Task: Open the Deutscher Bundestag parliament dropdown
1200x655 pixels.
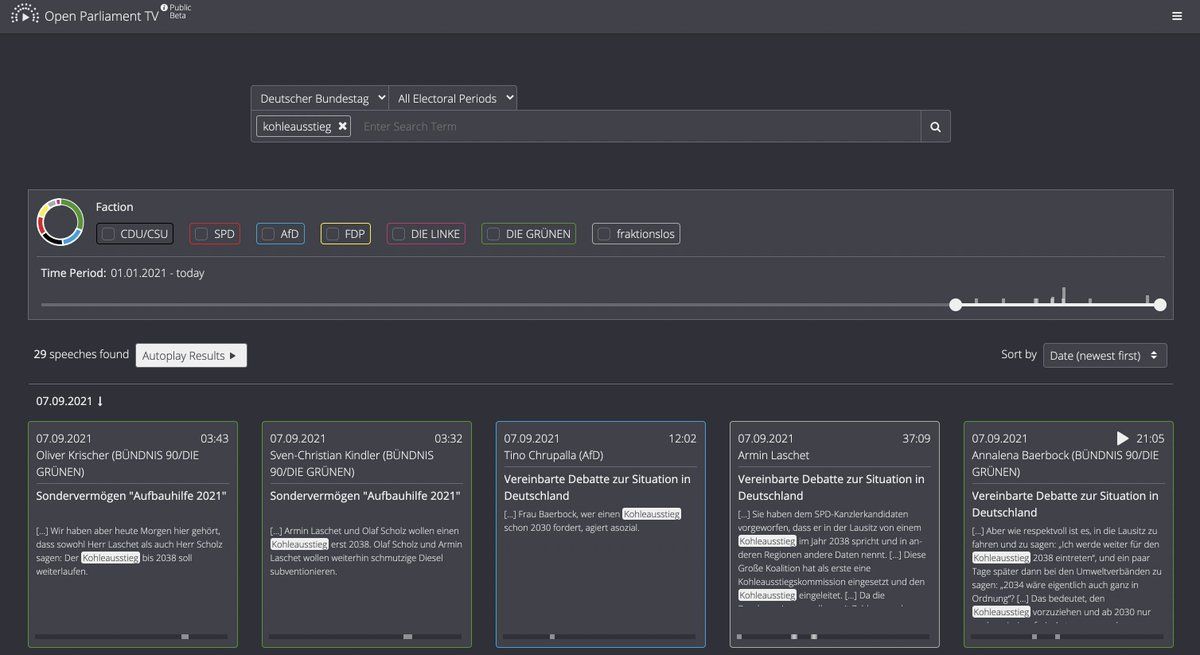Action: coord(320,98)
